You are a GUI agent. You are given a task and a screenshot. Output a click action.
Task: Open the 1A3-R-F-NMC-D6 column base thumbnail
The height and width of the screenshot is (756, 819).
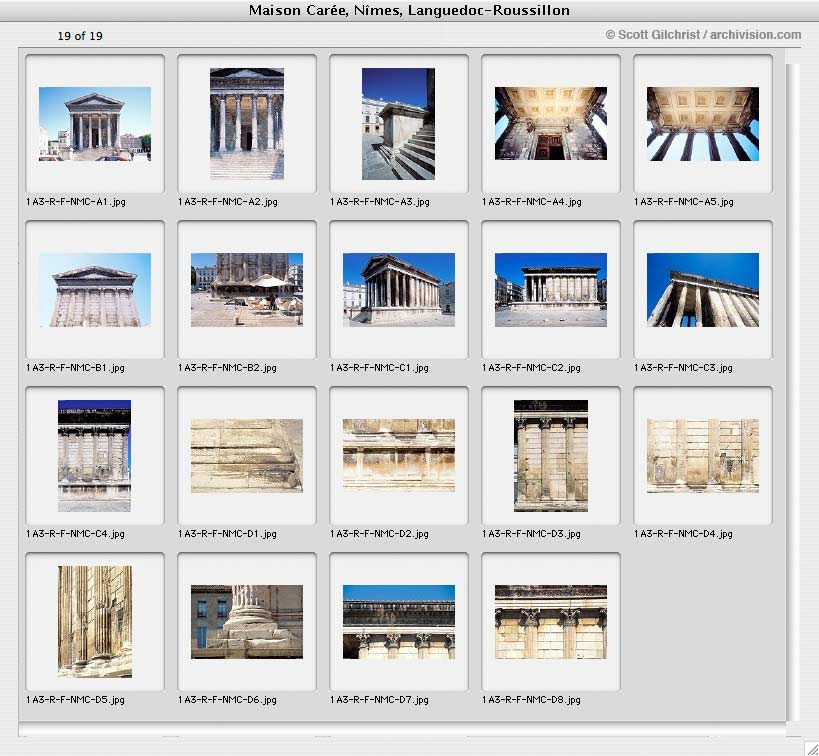coord(247,622)
